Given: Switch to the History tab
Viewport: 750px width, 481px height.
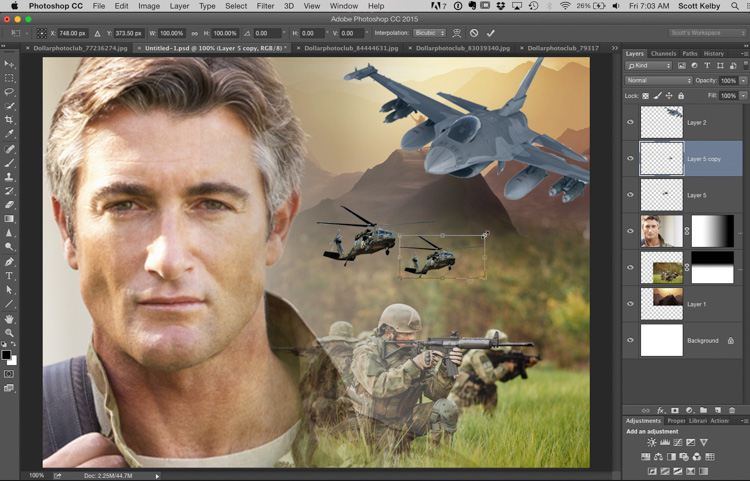Looking at the screenshot, I should click(714, 54).
